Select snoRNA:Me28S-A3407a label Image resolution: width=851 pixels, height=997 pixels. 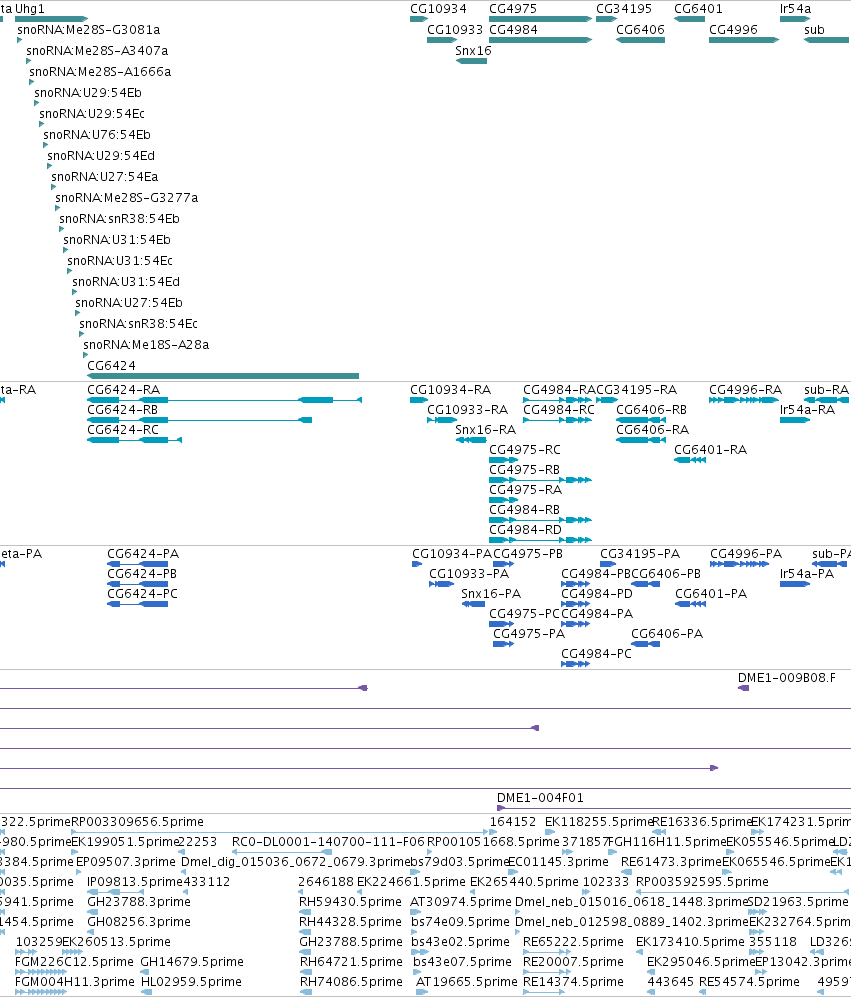[97, 51]
